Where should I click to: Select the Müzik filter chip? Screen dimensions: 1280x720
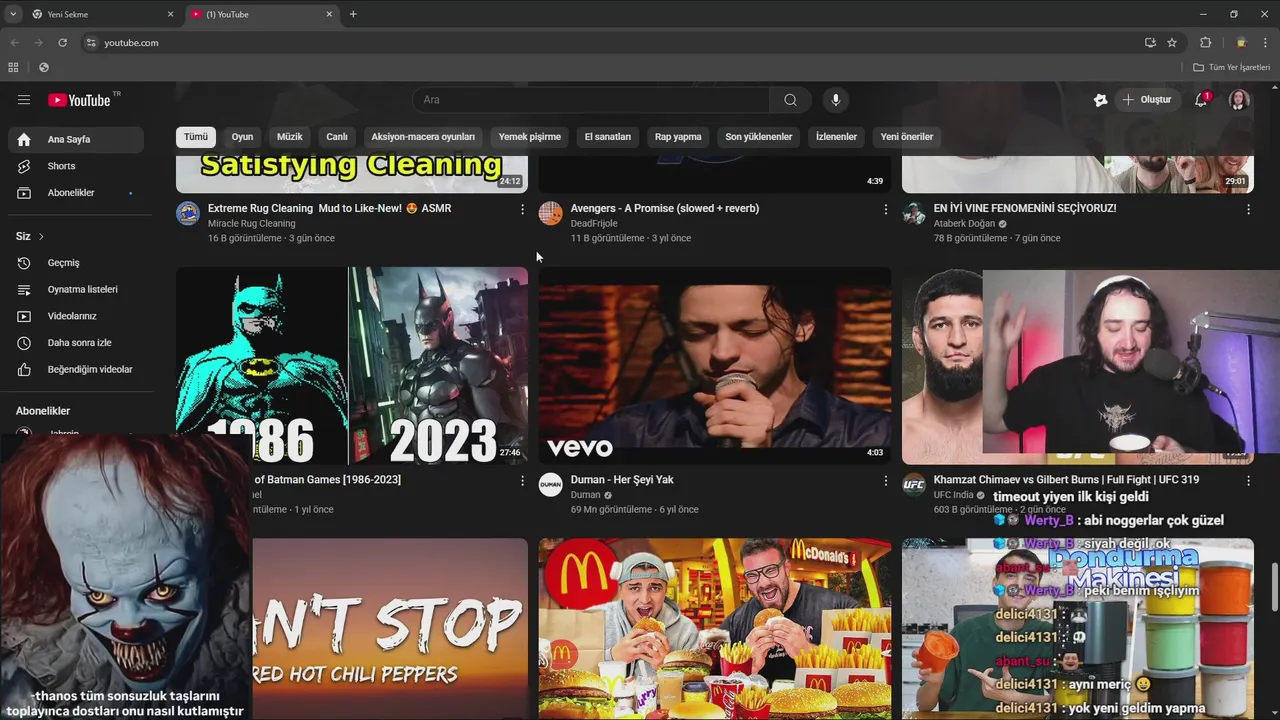tap(290, 137)
